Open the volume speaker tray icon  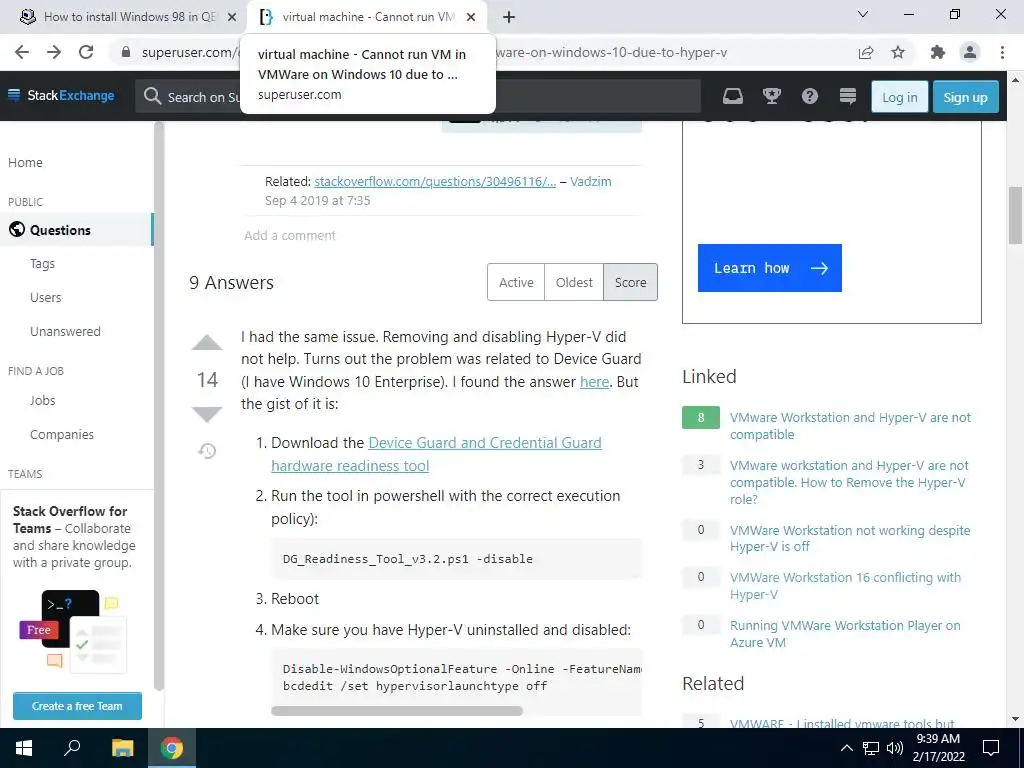click(895, 748)
